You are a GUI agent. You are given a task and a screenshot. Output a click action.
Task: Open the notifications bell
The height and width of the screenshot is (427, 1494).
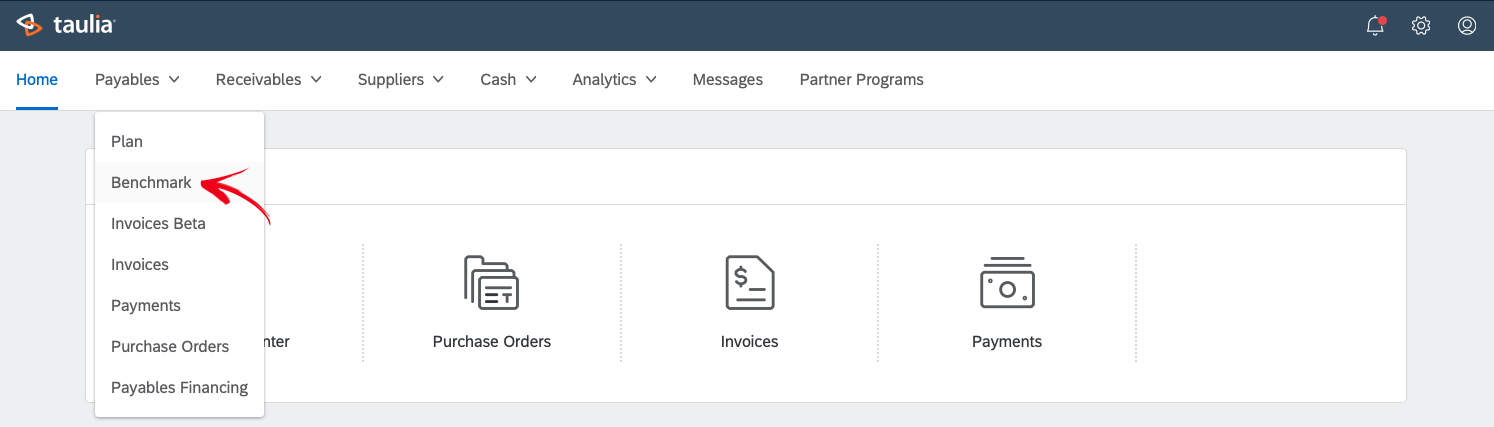pos(1375,26)
